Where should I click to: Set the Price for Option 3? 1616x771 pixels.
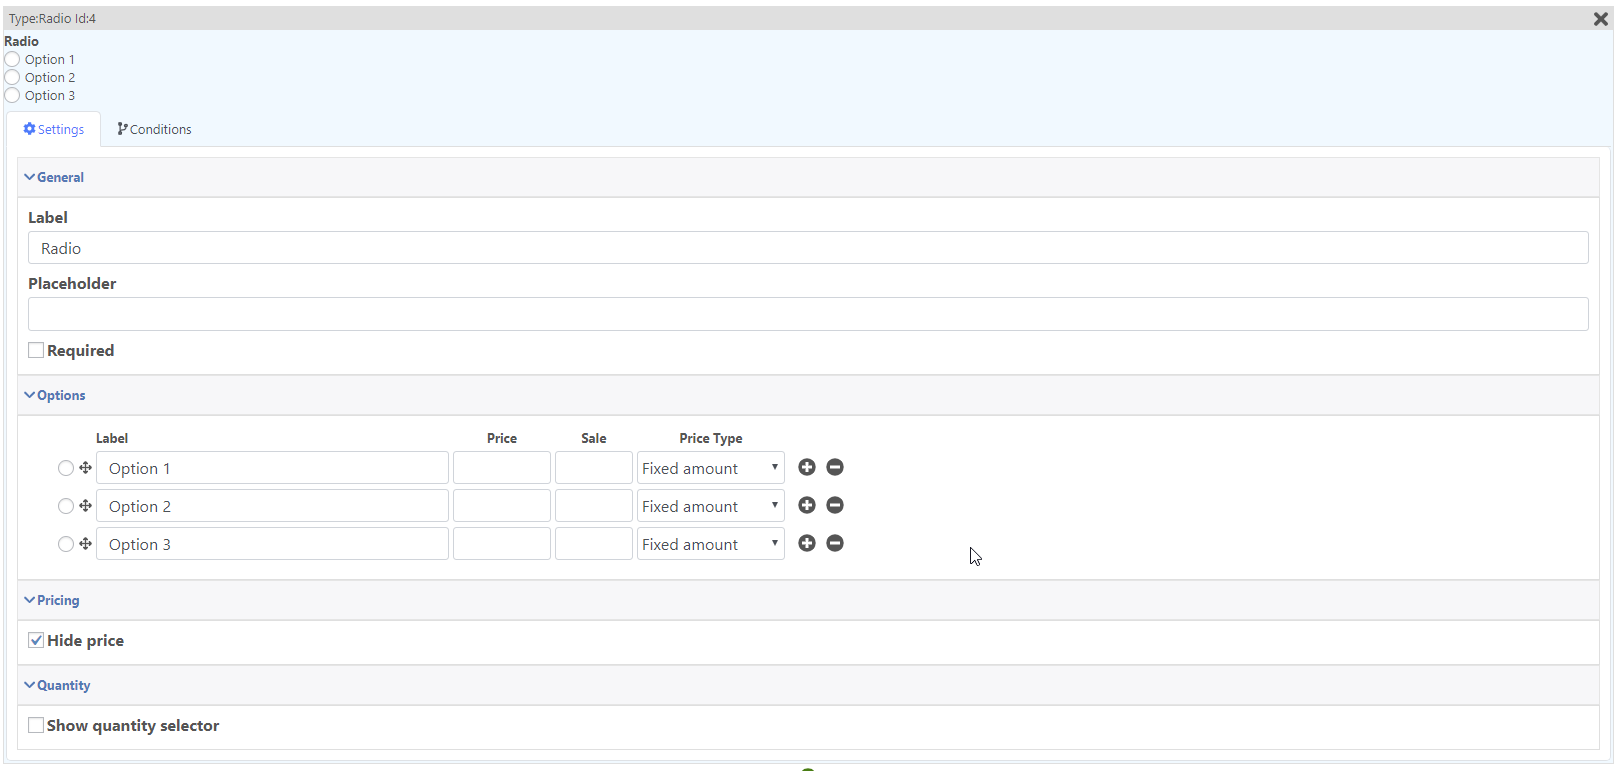502,544
